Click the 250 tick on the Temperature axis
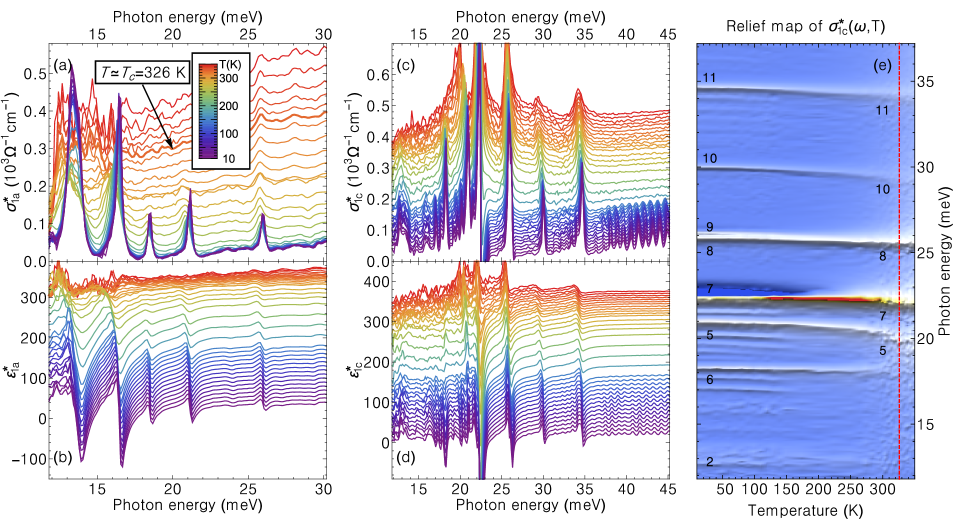Viewport: 964px width, 523px height. 851,489
